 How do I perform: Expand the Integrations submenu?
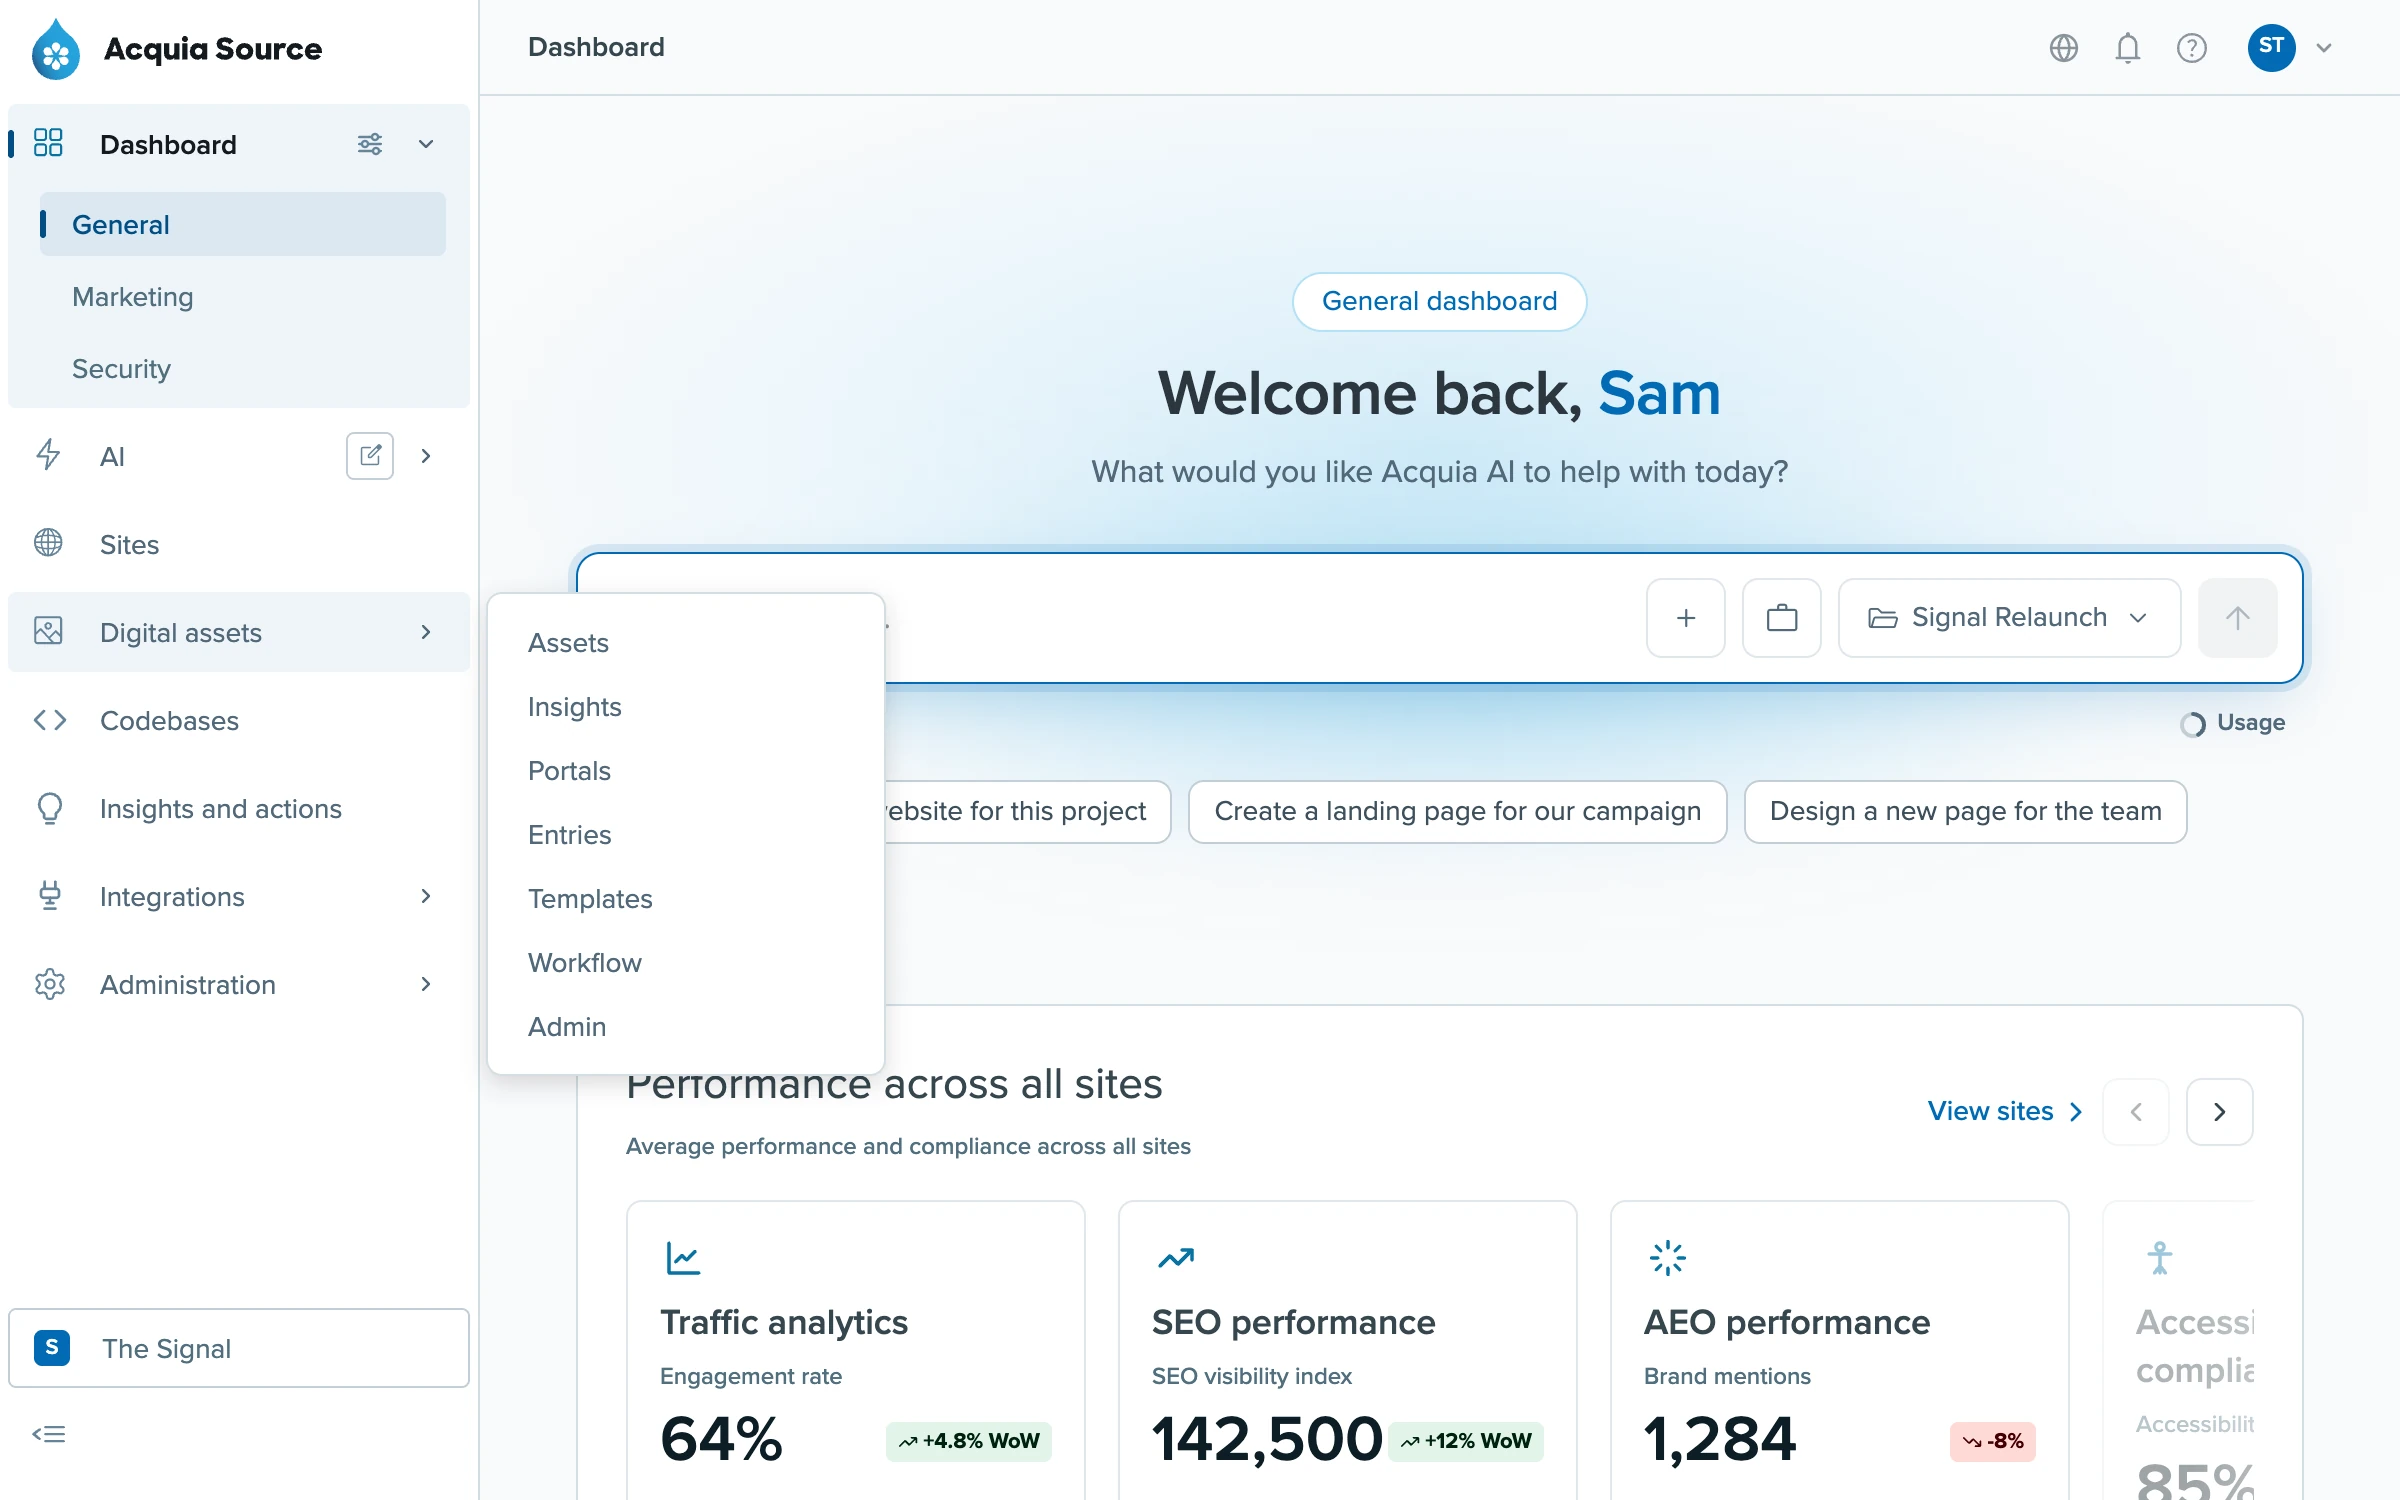426,896
